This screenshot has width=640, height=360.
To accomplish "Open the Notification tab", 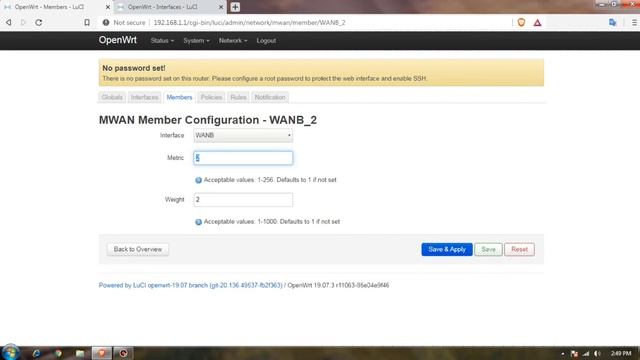I will (x=270, y=97).
